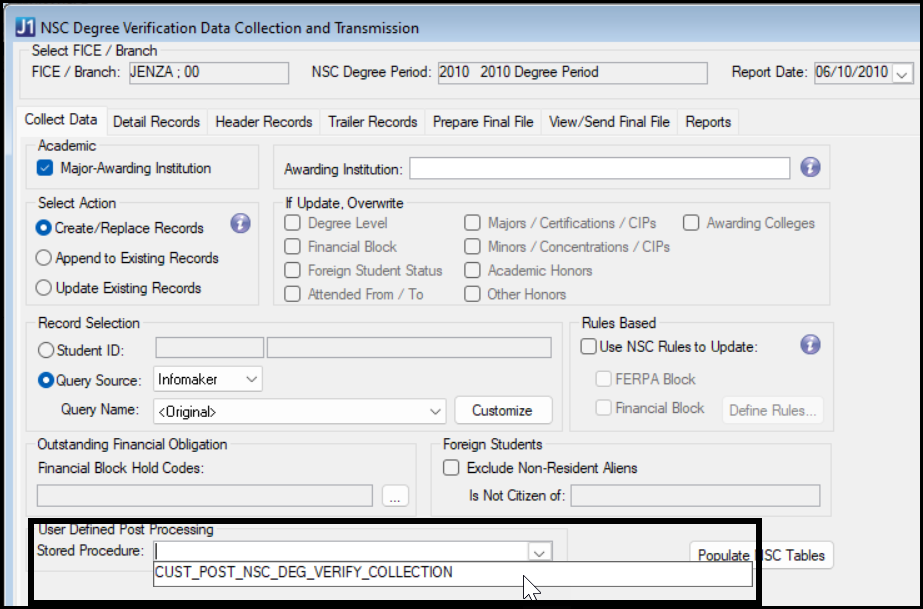Click info icon in Rules Based section
Image resolution: width=923 pixels, height=609 pixels.
(810, 345)
